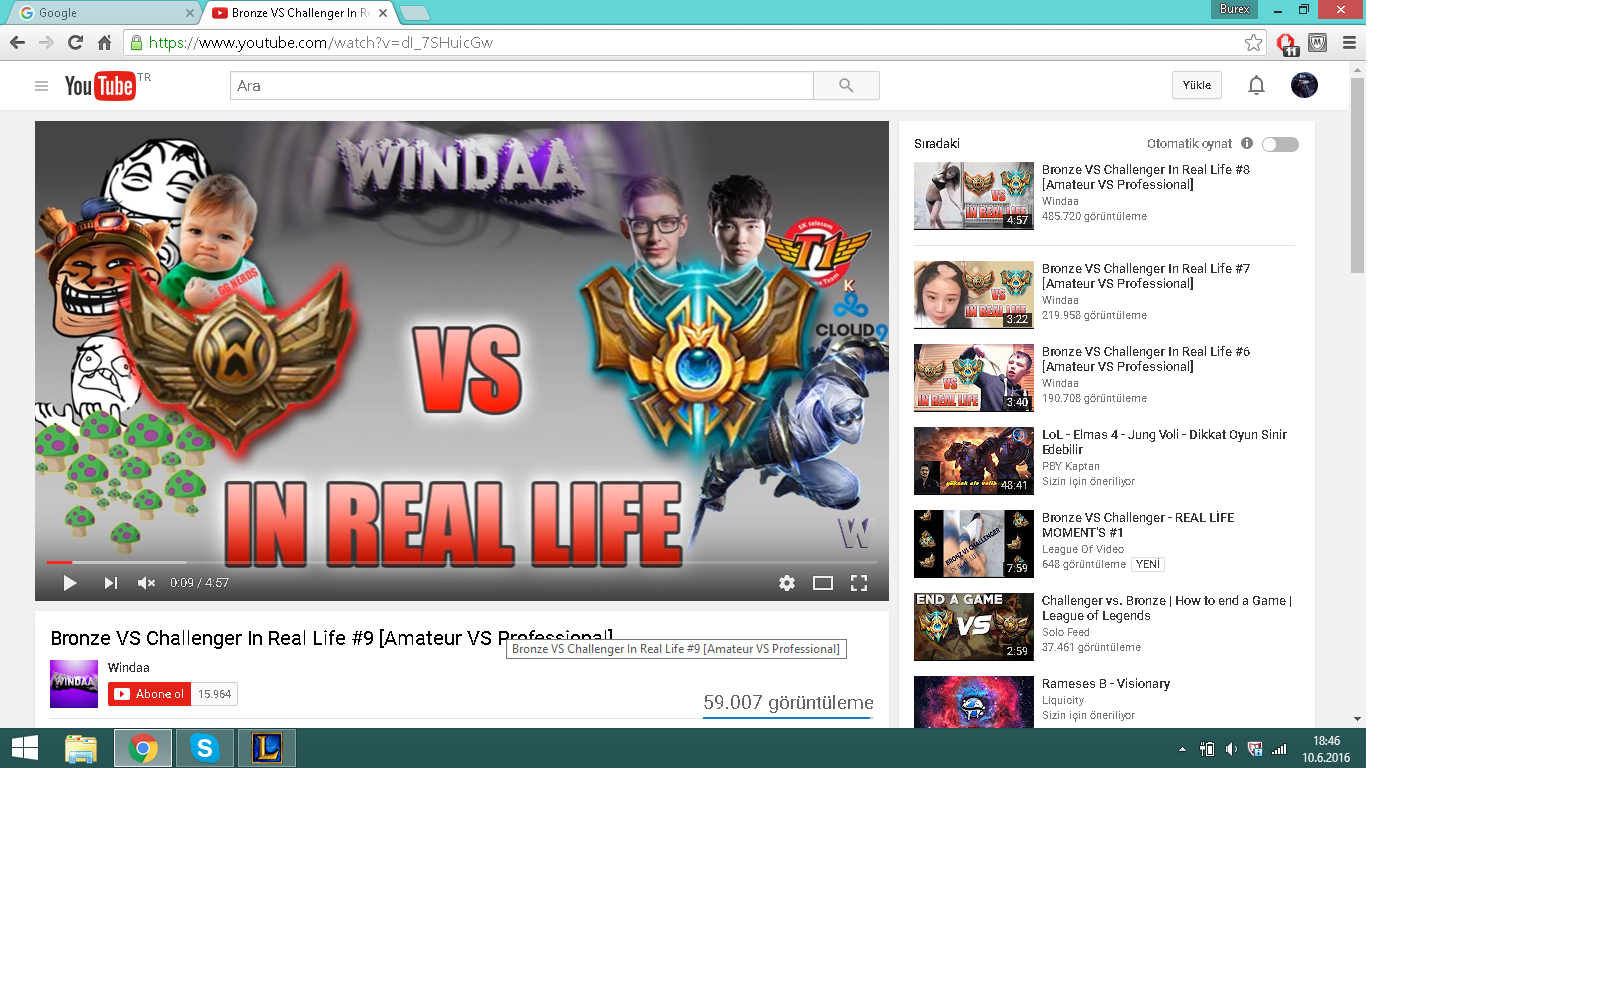
Task: Open YouTube notifications bell
Action: pos(1256,85)
